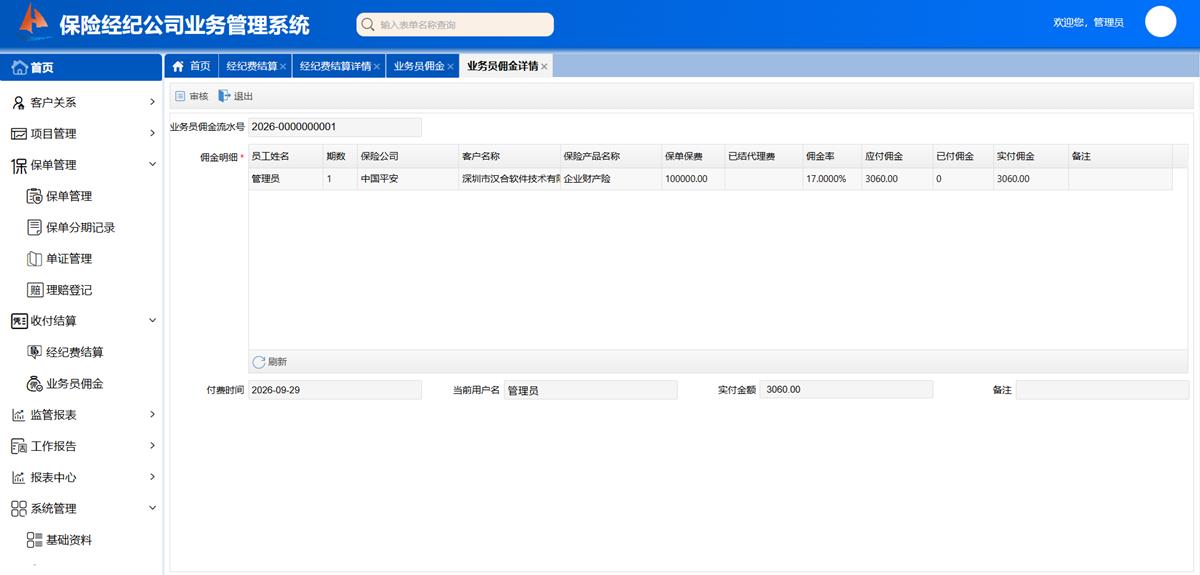Click the 客户关系 person icon
The image size is (1200, 575).
(x=19, y=102)
